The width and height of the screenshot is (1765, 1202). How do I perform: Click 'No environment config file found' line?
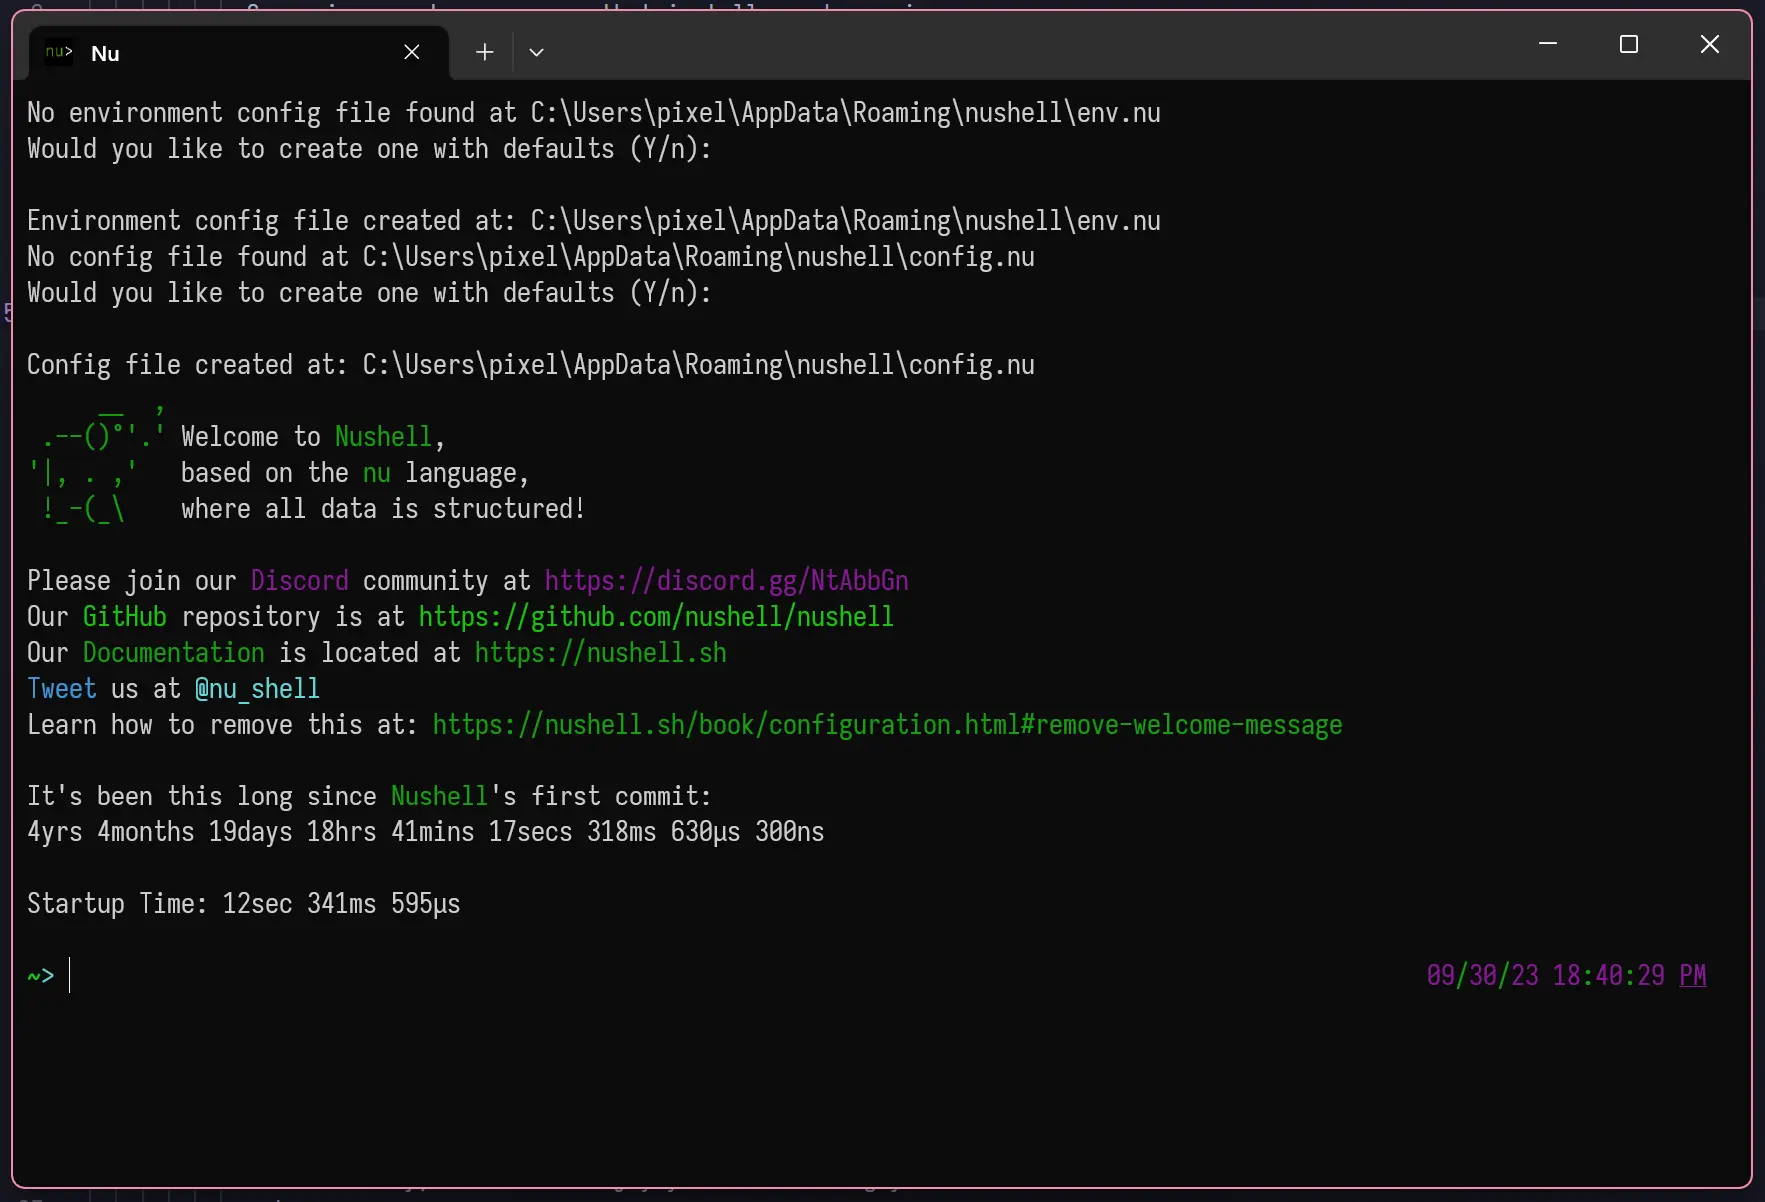pyautogui.click(x=594, y=113)
